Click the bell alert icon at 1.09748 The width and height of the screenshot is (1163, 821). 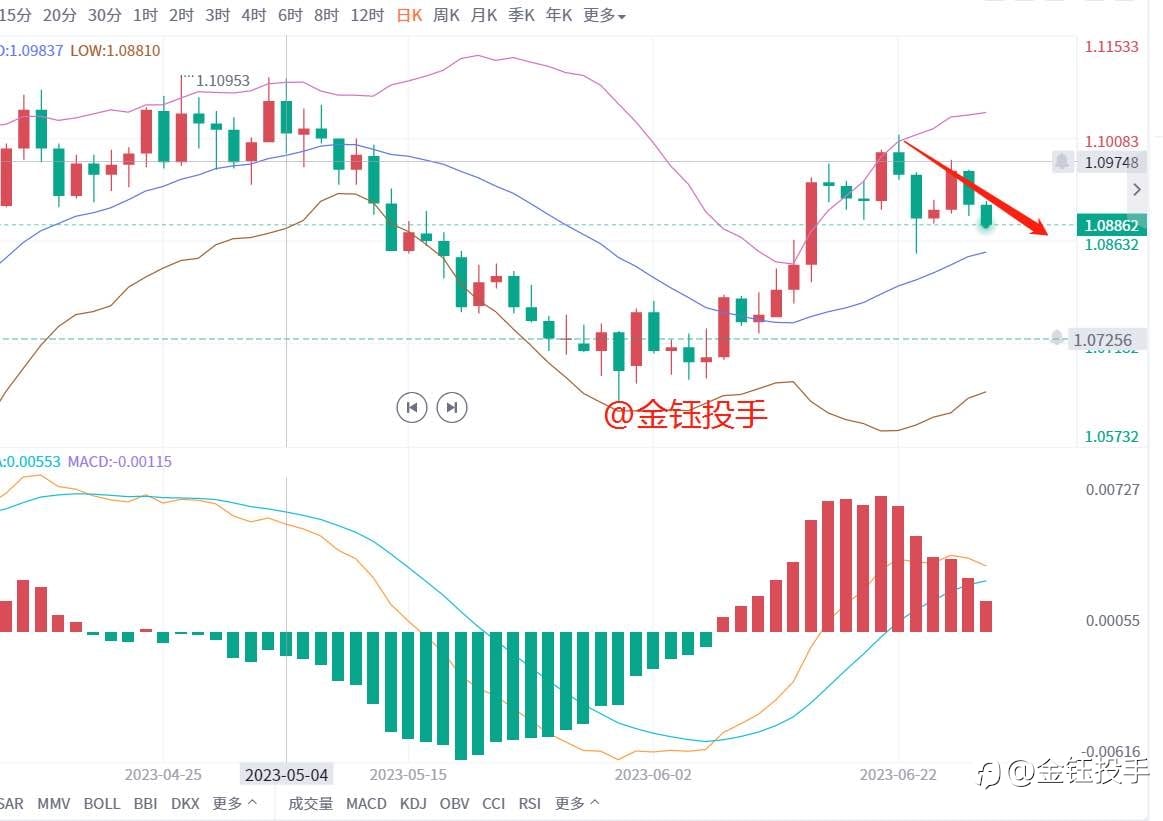click(x=1062, y=162)
